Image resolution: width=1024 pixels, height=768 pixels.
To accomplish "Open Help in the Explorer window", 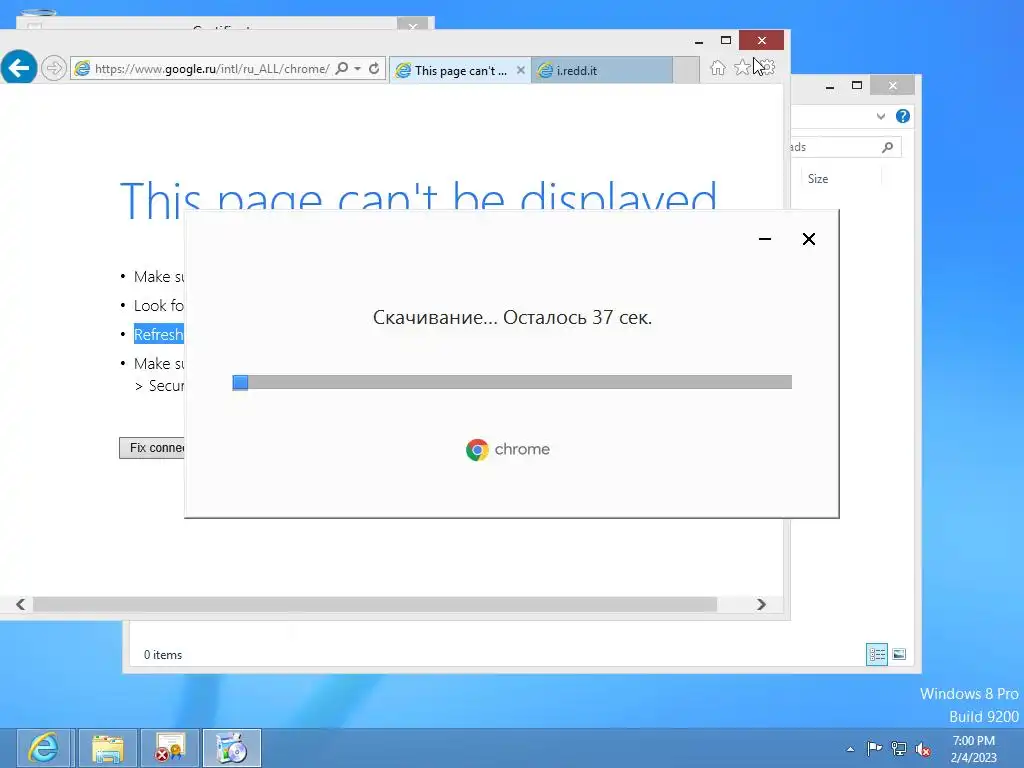I will pyautogui.click(x=903, y=116).
